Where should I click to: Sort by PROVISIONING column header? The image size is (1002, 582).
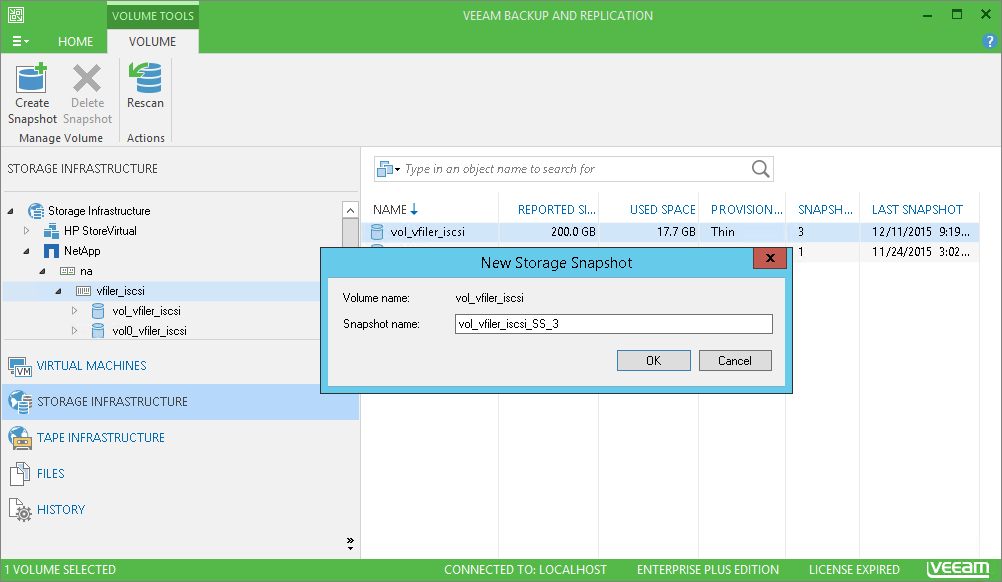746,210
